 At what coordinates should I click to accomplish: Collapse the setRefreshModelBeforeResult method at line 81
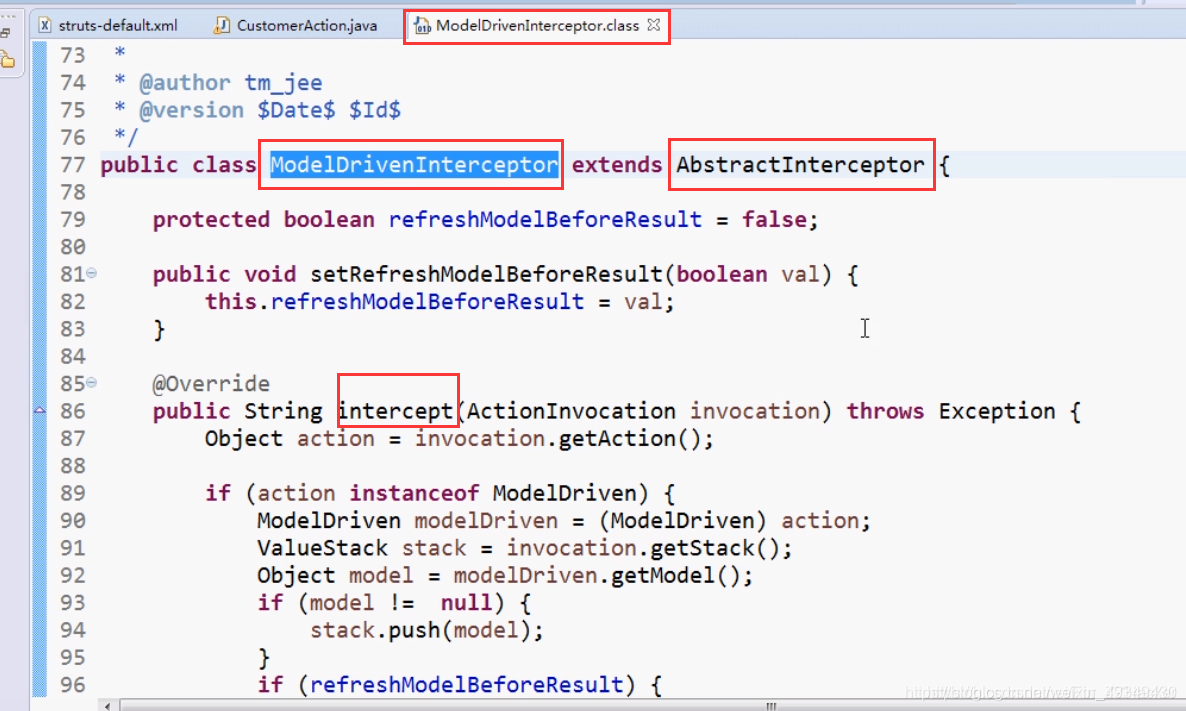(92, 273)
